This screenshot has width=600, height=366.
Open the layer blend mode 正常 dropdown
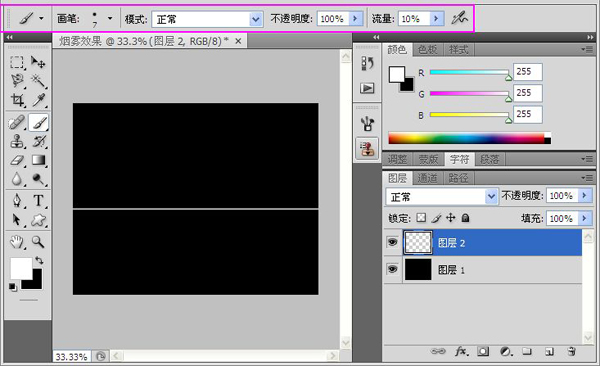click(x=442, y=196)
